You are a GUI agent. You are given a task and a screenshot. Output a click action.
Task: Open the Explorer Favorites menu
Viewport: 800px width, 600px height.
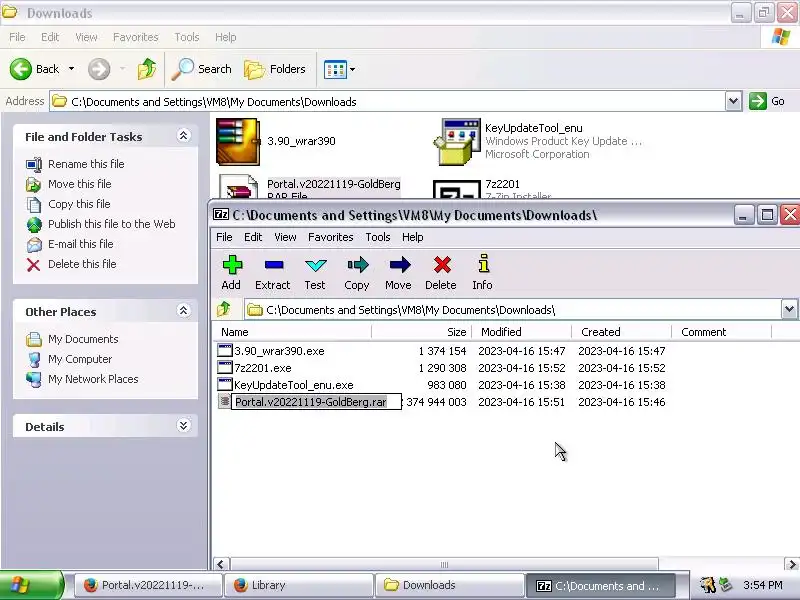point(135,37)
